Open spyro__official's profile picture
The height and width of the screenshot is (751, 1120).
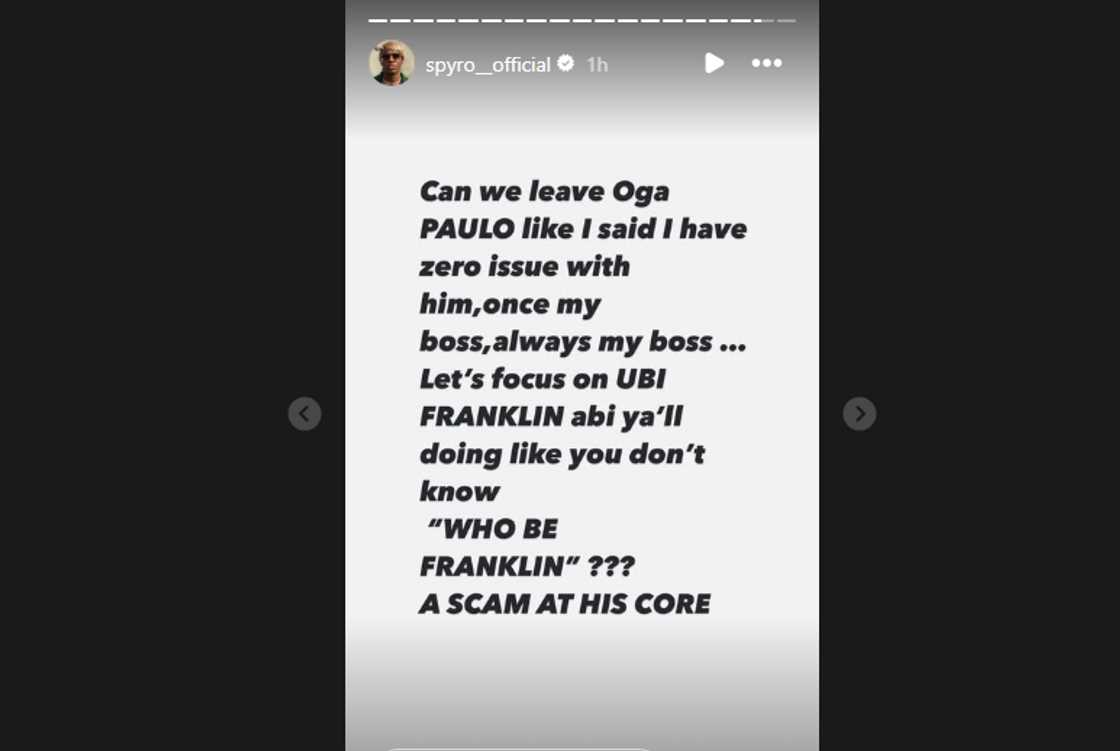tap(391, 63)
